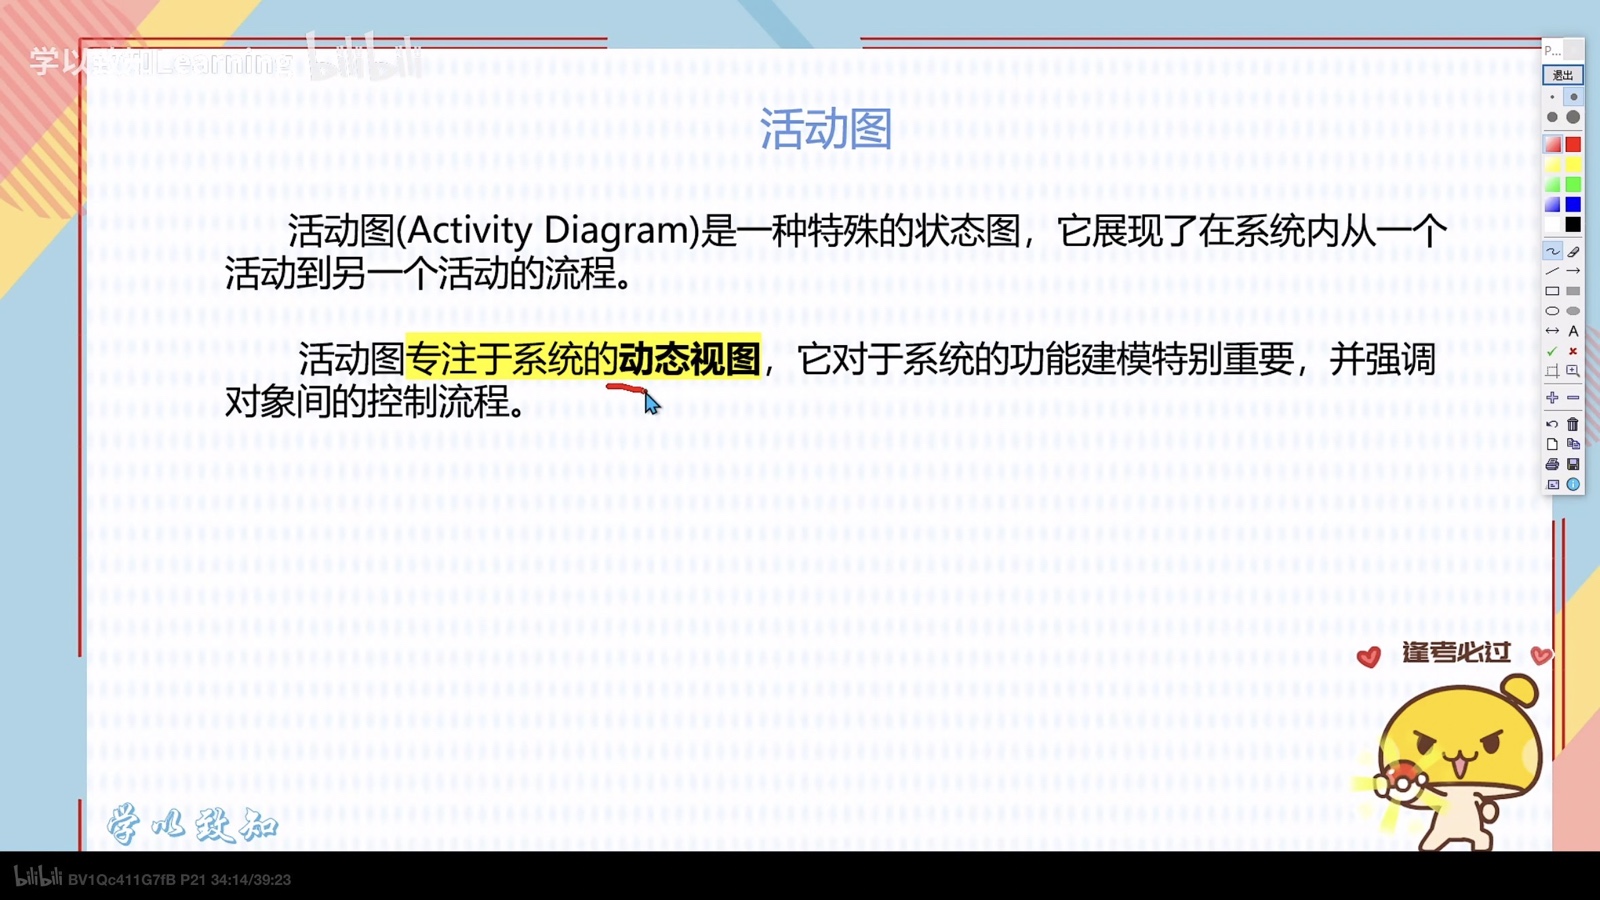Click the 退出 exit button
Viewport: 1600px width, 900px height.
tap(1562, 75)
